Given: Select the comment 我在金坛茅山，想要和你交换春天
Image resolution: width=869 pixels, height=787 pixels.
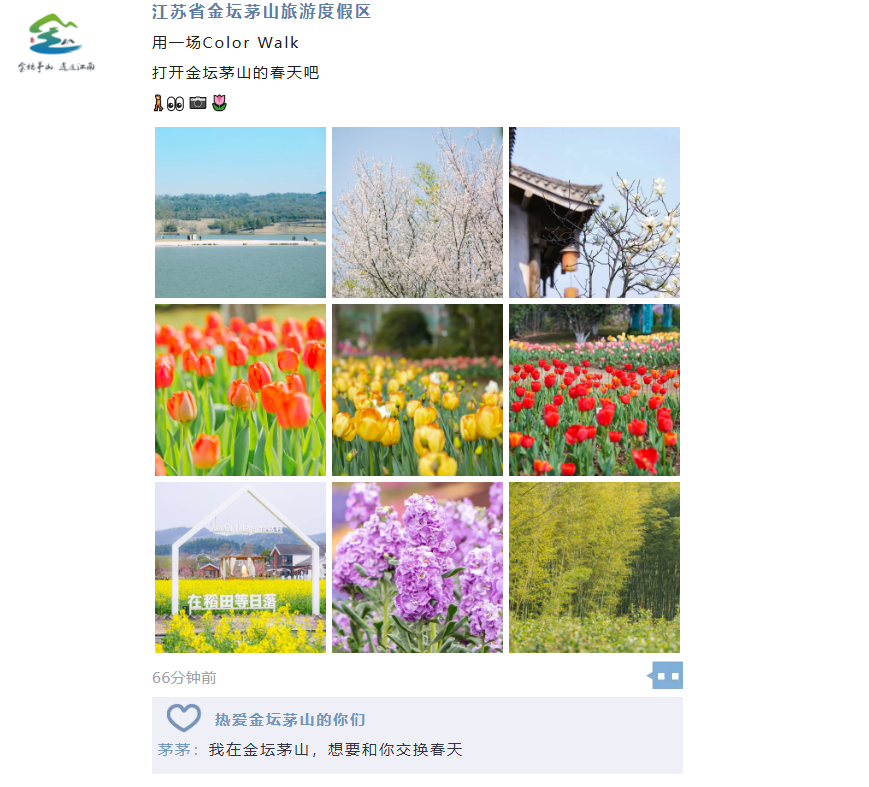Looking at the screenshot, I should (335, 749).
